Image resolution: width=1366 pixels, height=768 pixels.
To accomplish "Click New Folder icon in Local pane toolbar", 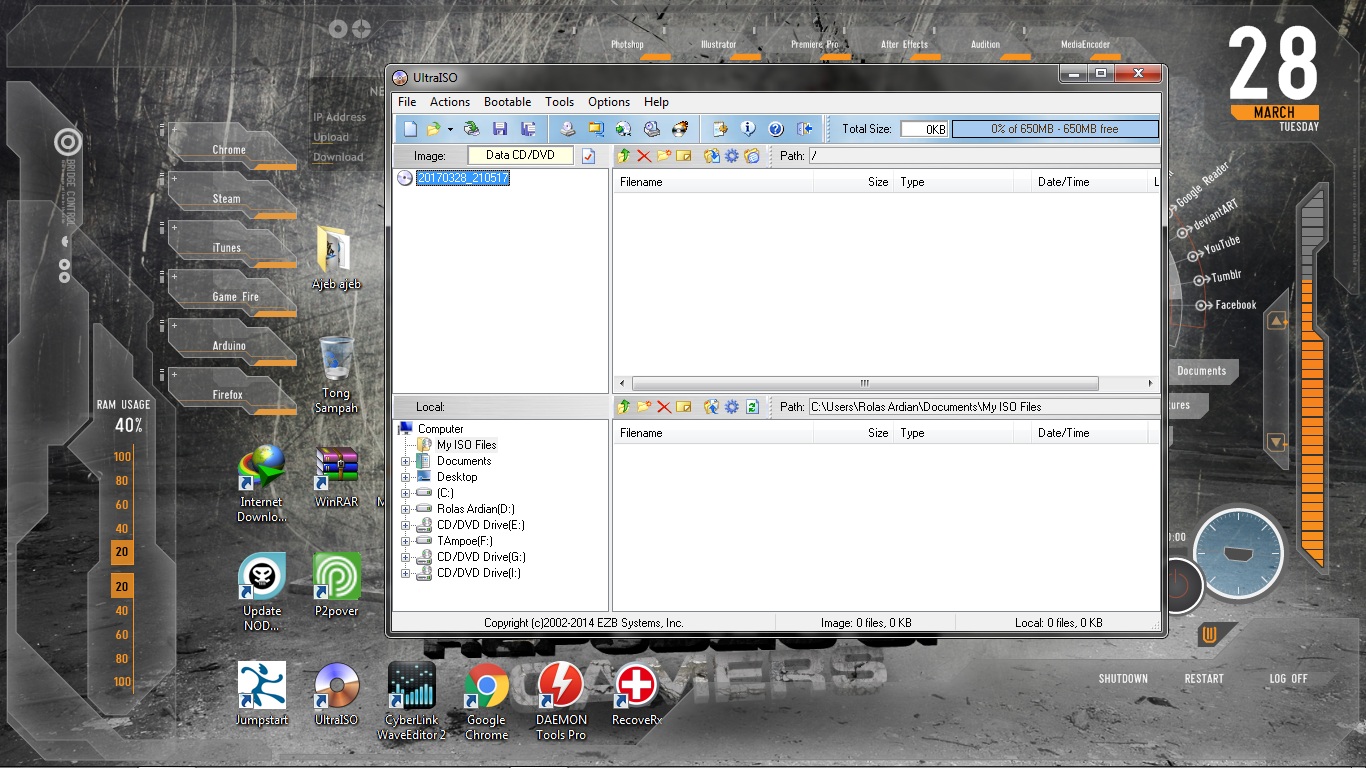I will [644, 407].
